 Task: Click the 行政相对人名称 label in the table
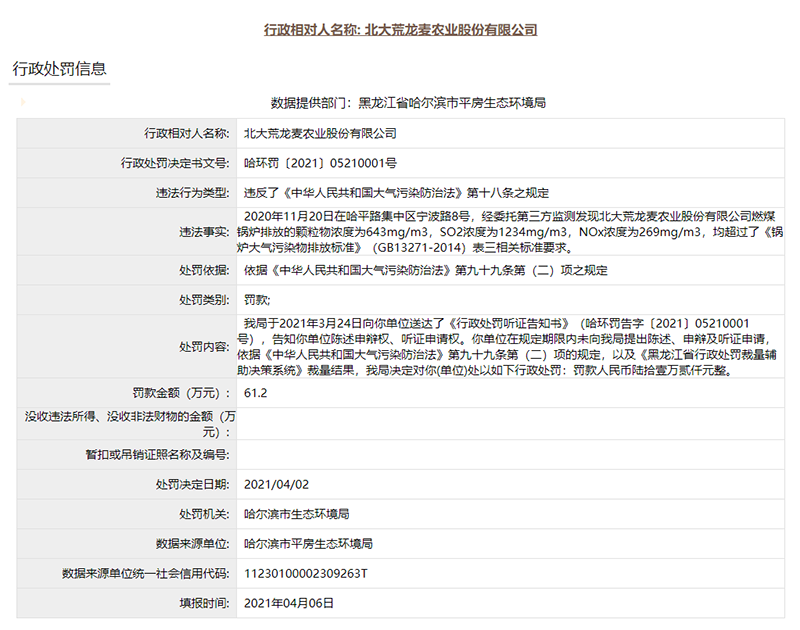pos(187,134)
